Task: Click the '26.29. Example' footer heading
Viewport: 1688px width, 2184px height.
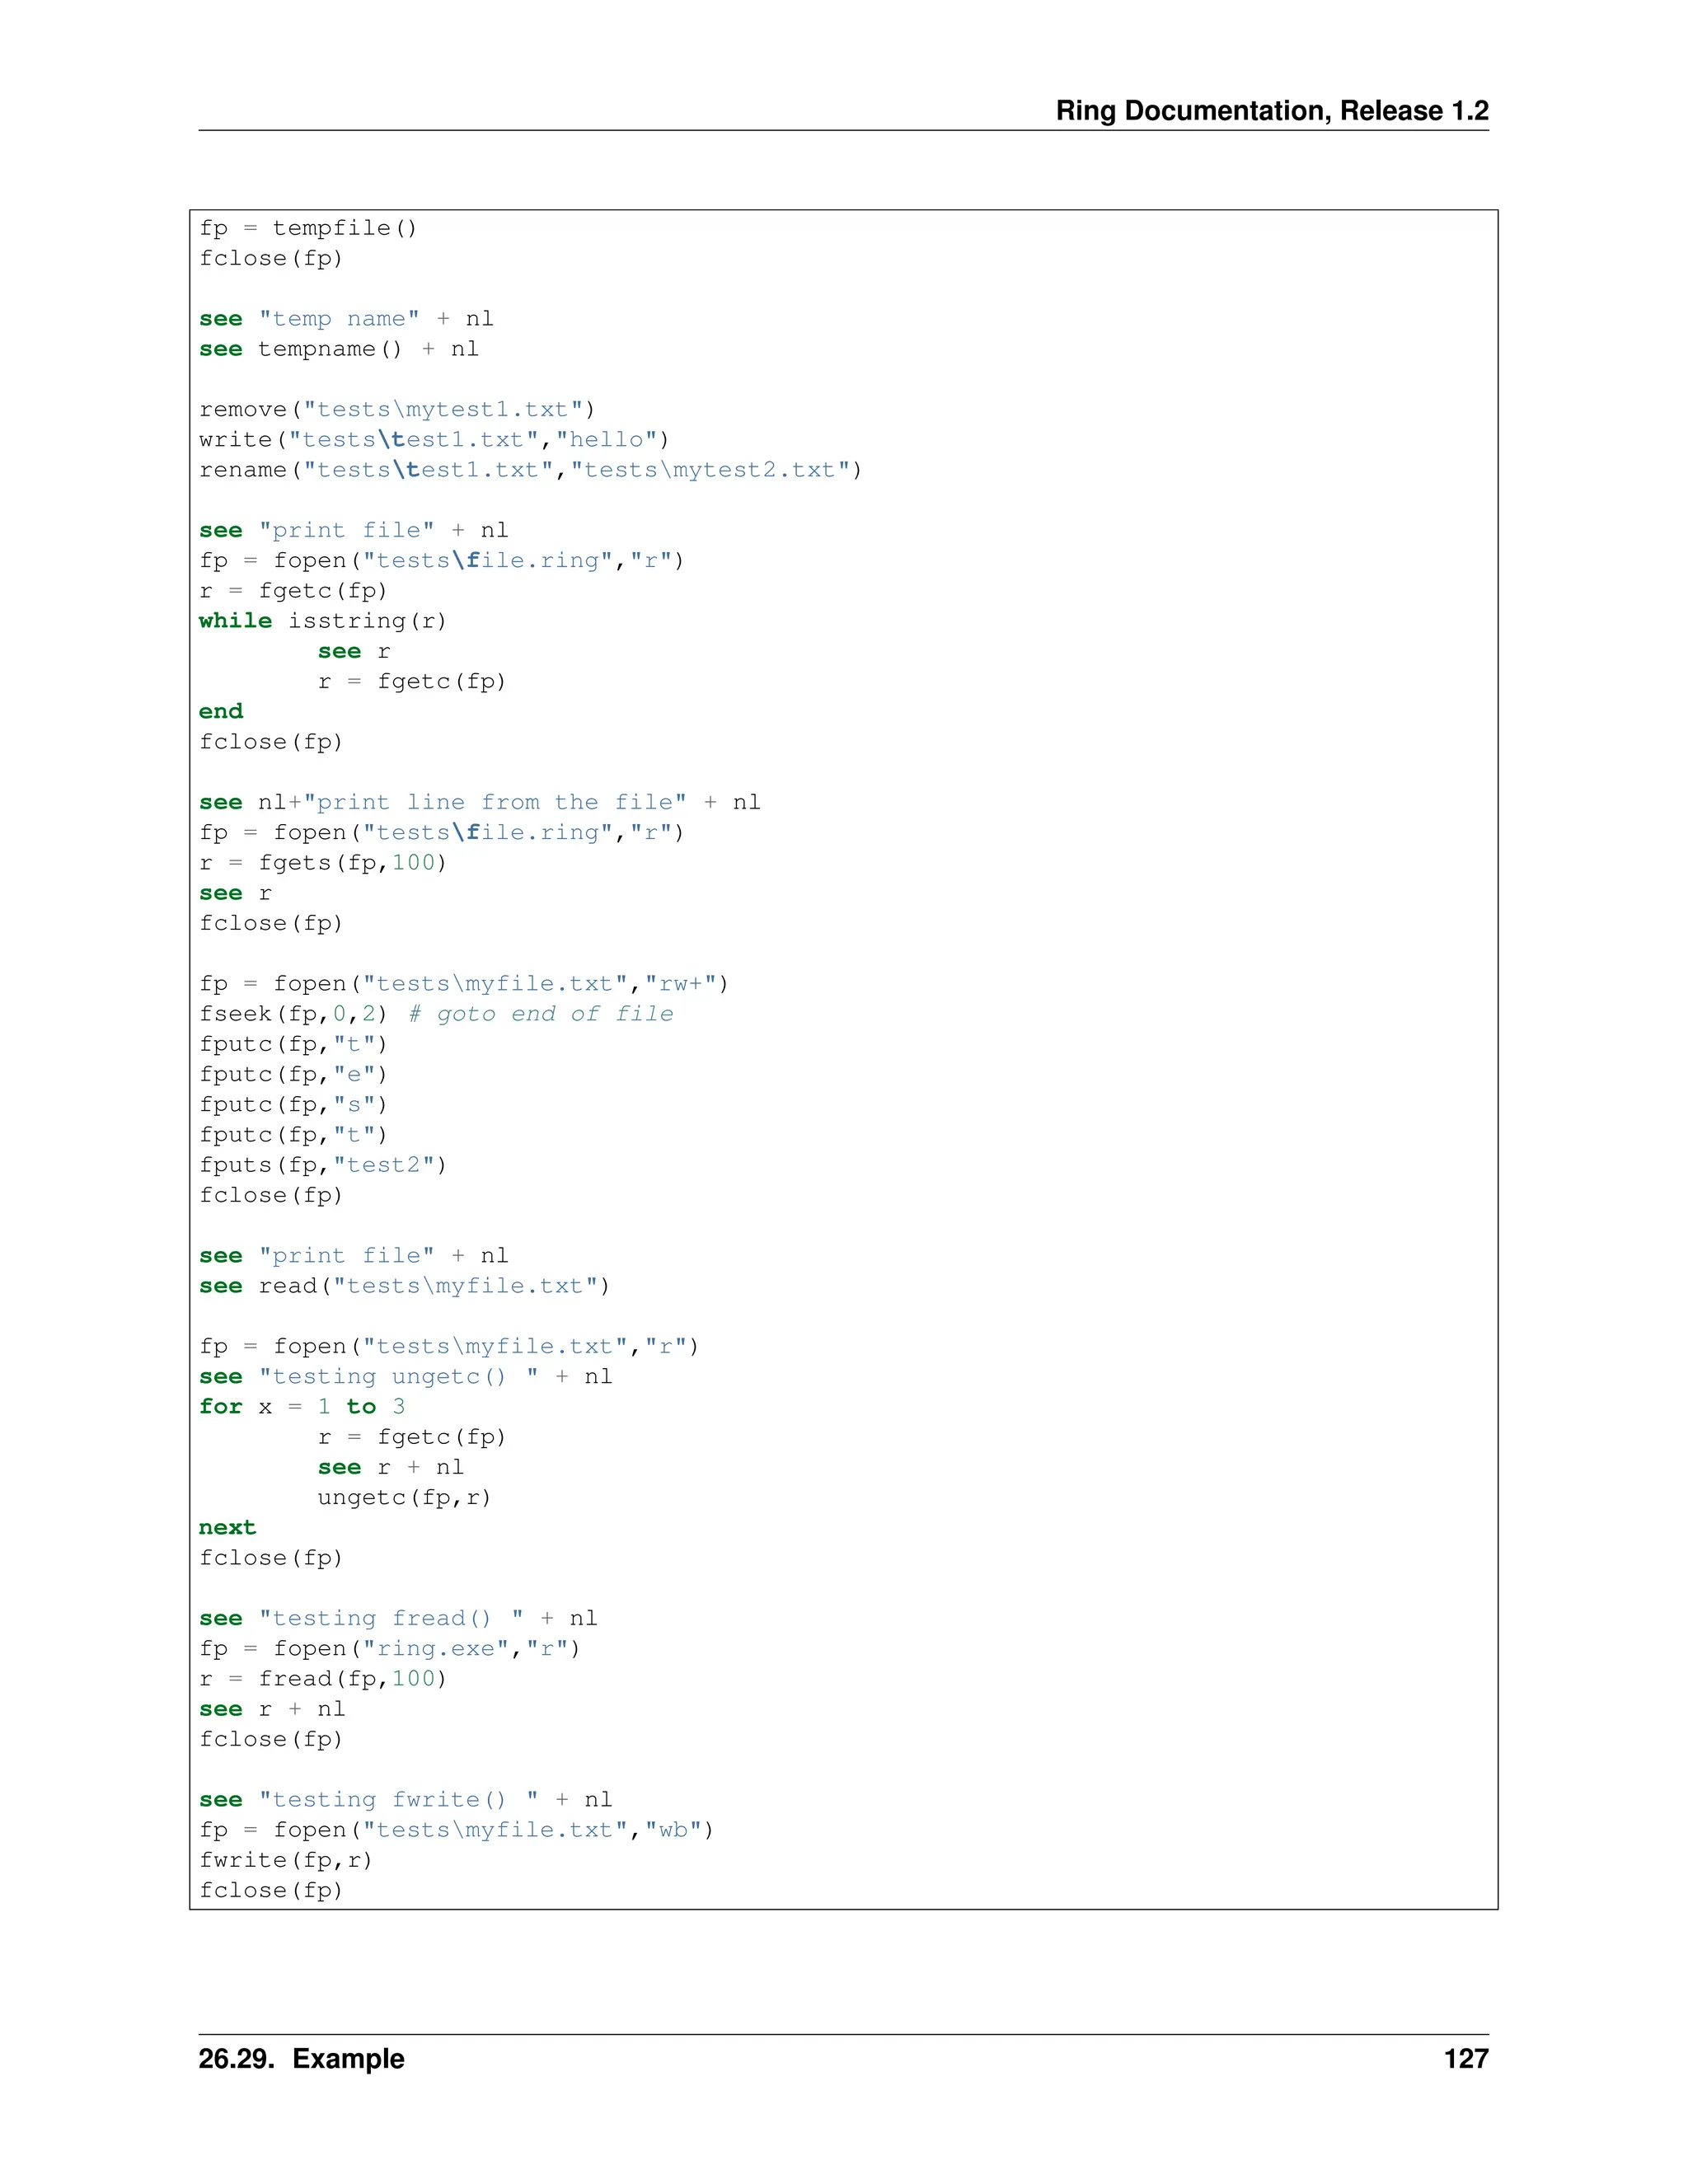Action: [301, 2058]
